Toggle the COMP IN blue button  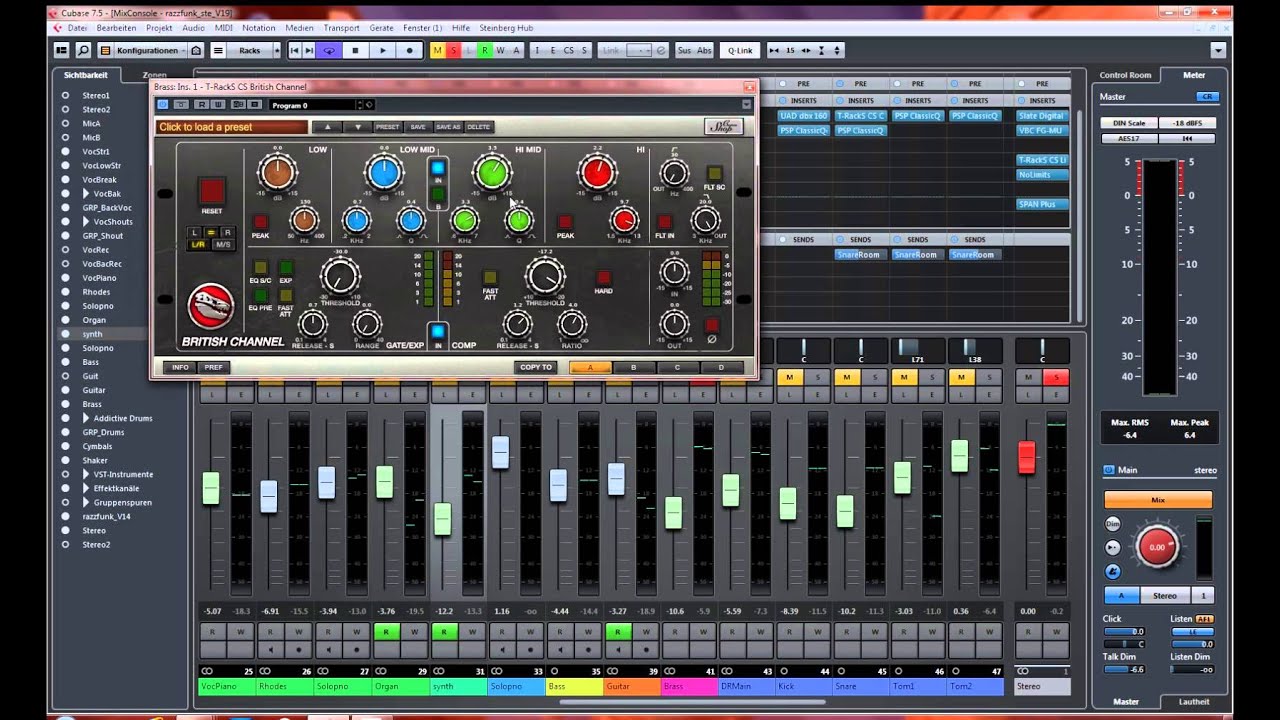[x=437, y=331]
